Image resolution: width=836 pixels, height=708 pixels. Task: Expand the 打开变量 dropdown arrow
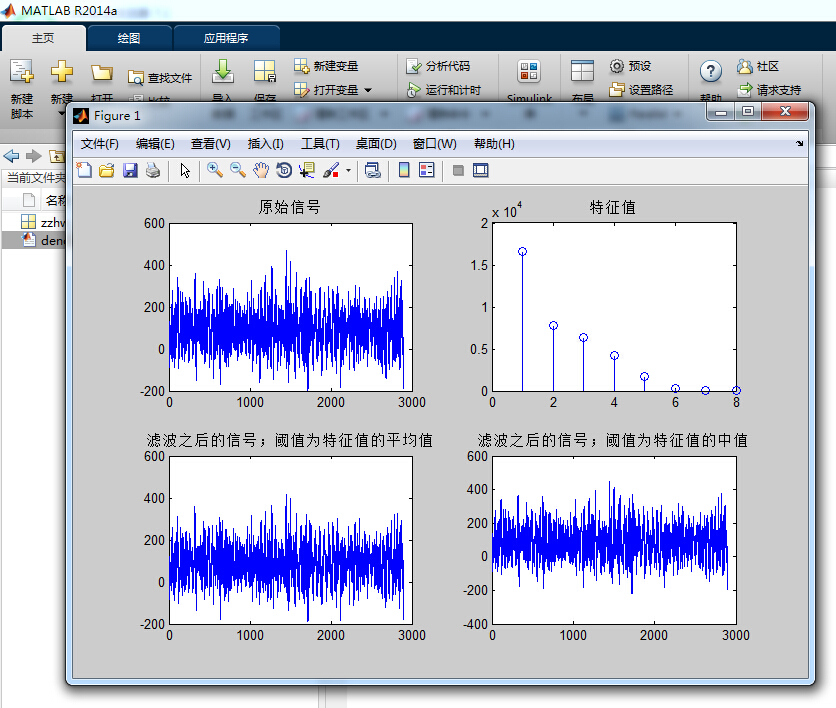(x=368, y=90)
